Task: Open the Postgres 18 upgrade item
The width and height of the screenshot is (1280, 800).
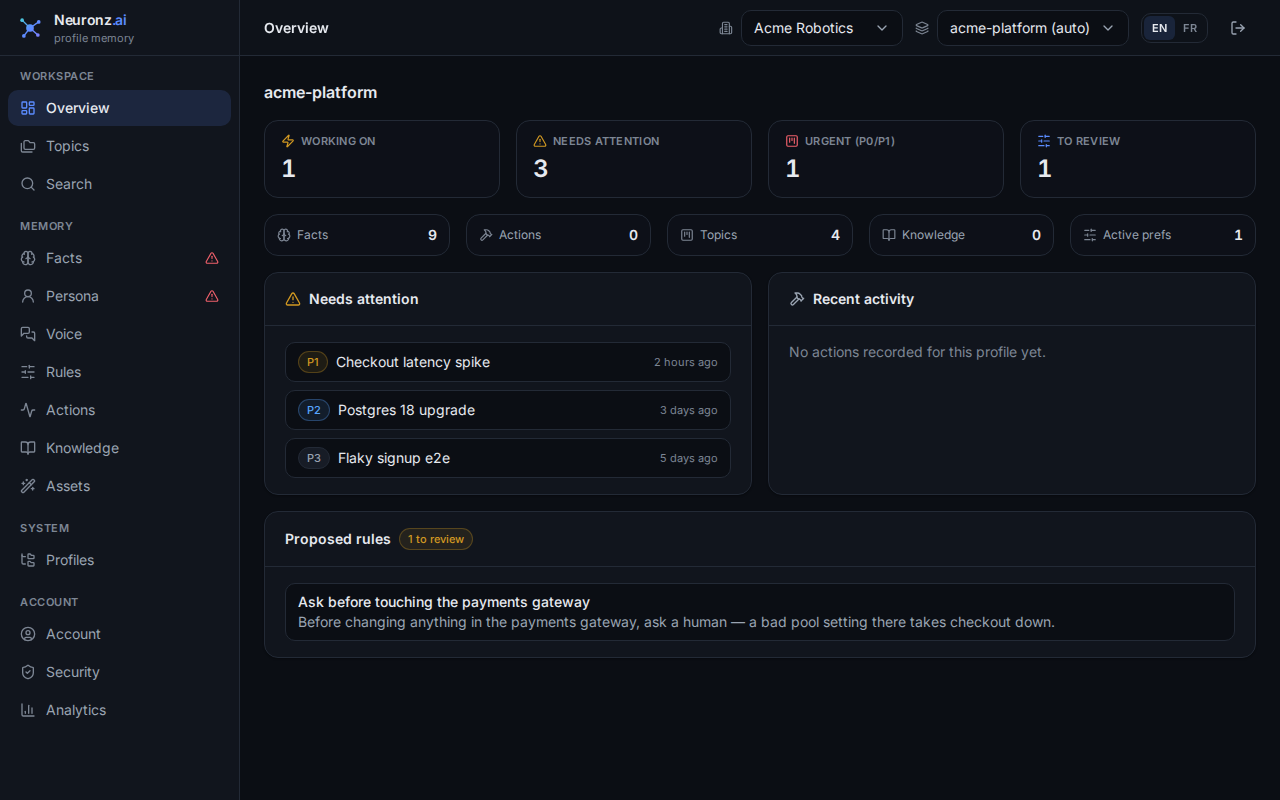Action: coord(508,410)
